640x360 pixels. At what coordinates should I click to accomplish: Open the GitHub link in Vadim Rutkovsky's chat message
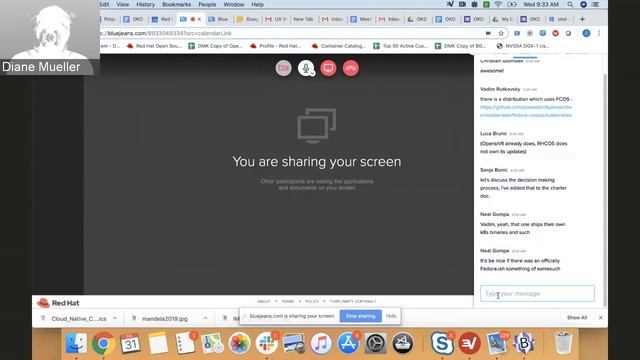coord(526,111)
